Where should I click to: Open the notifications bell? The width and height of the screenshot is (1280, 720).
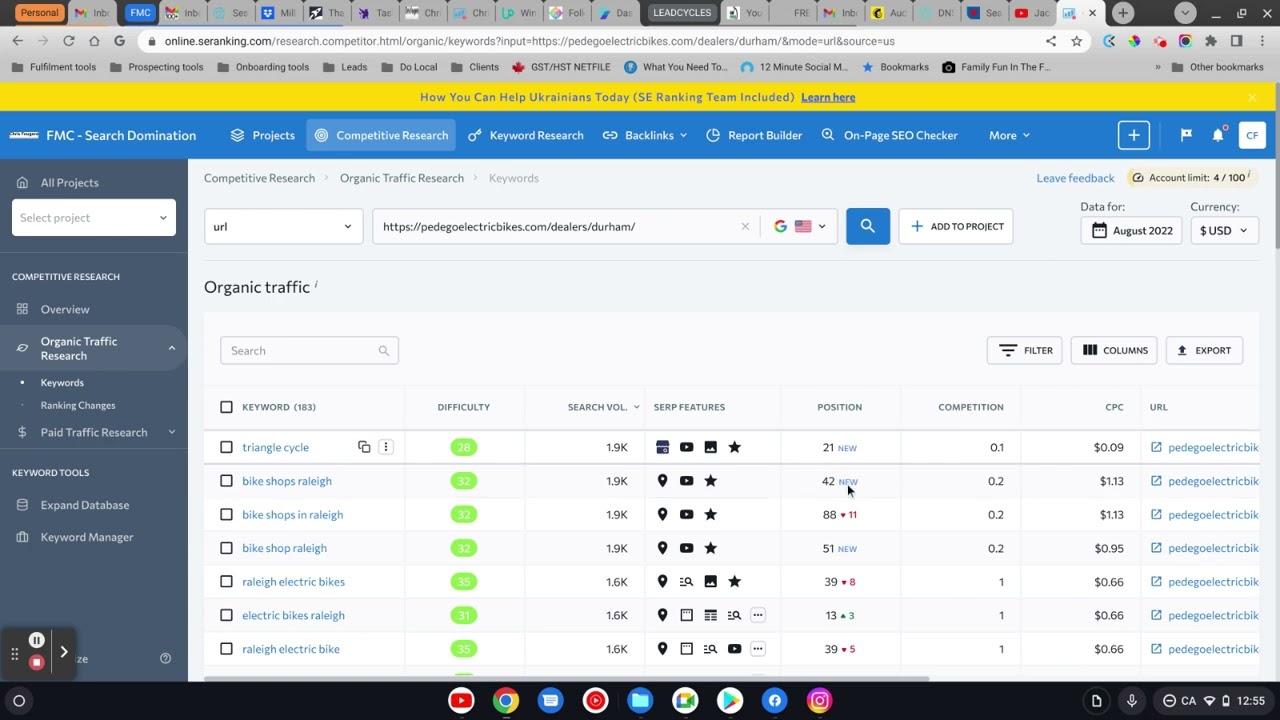1218,135
